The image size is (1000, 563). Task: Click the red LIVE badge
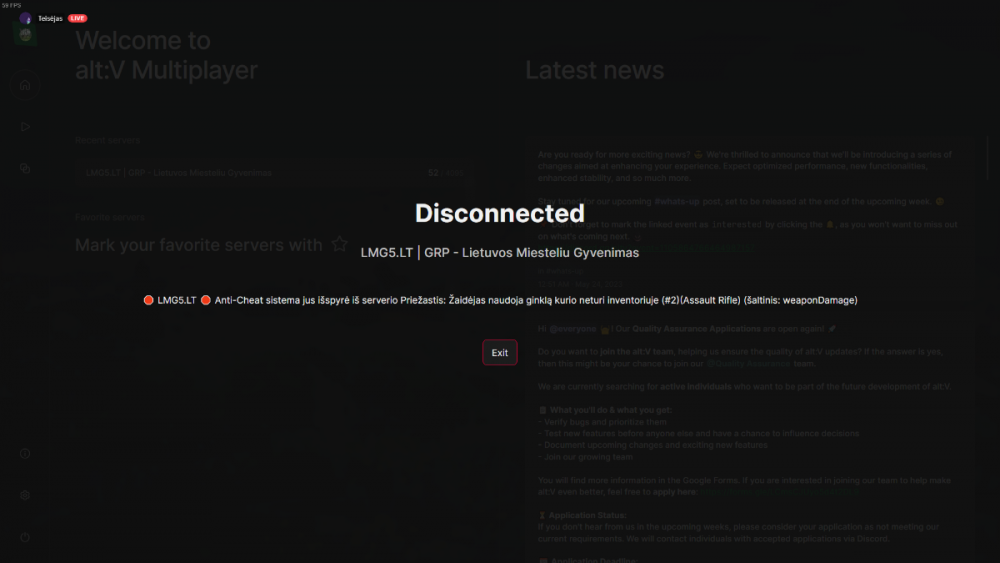click(x=78, y=18)
